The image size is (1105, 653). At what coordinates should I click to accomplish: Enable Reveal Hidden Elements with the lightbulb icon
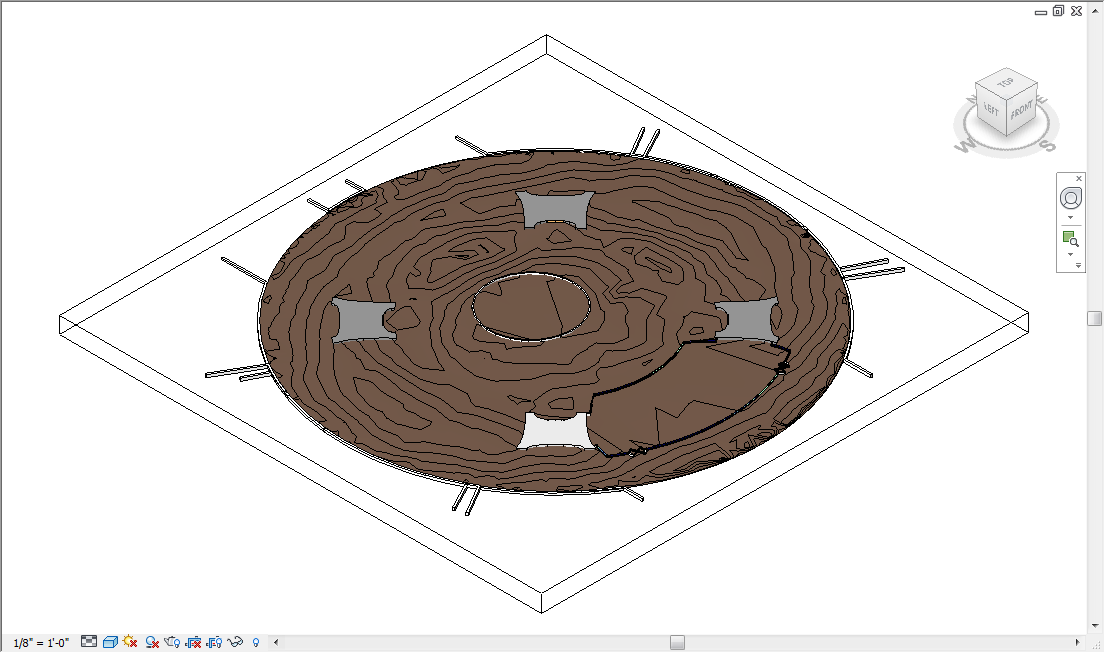[x=255, y=643]
